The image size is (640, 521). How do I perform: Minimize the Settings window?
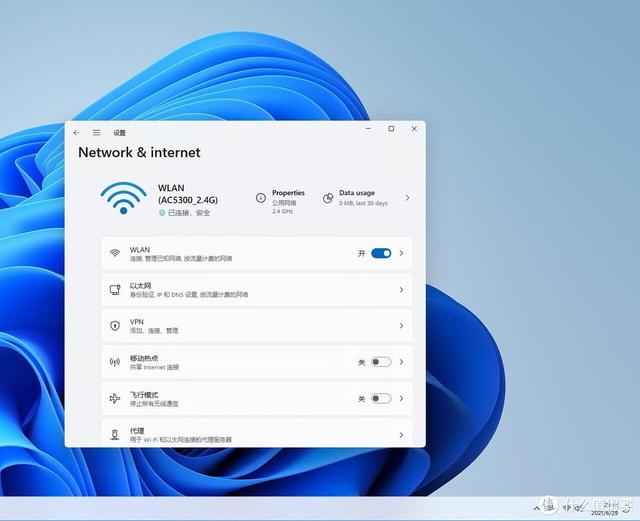[x=369, y=129]
